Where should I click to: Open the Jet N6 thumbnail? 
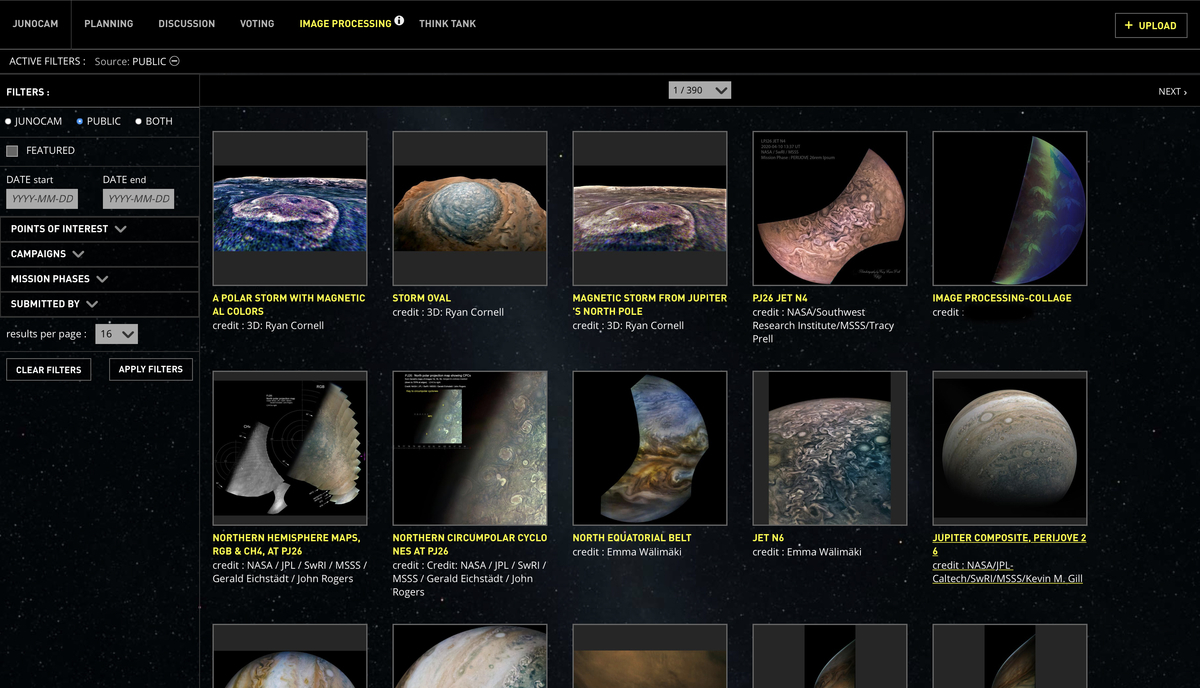(x=830, y=448)
